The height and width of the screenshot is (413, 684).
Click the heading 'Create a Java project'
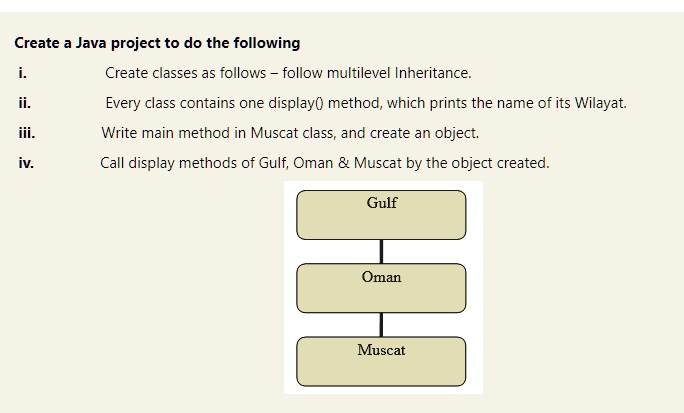coord(157,43)
